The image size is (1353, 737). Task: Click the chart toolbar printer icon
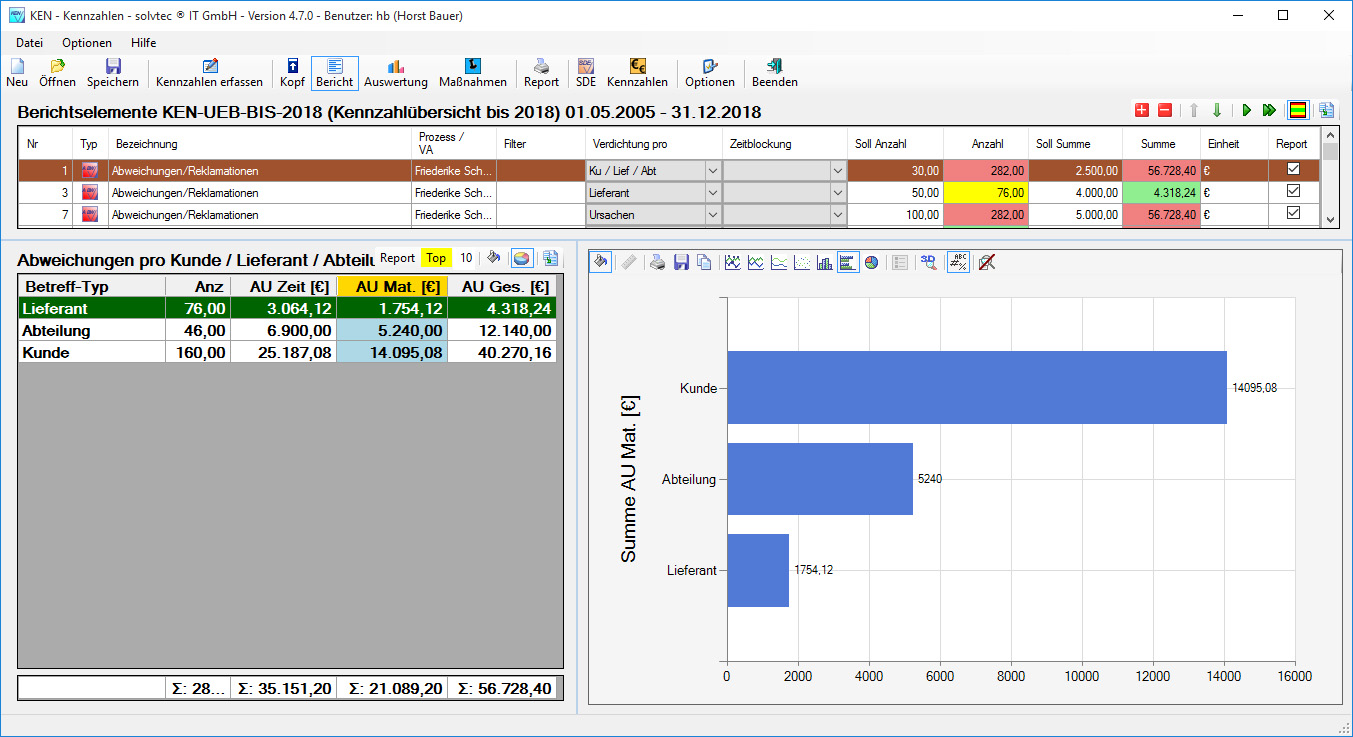[x=657, y=262]
